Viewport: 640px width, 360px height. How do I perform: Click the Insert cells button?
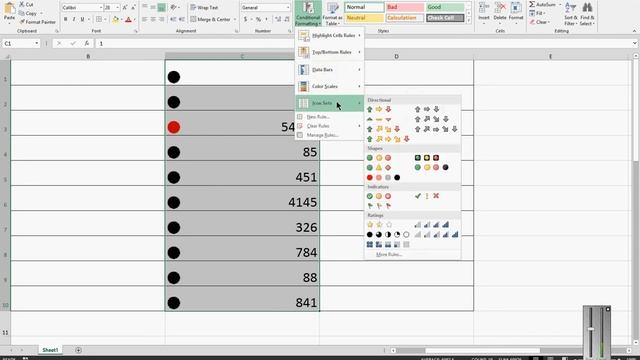(484, 13)
